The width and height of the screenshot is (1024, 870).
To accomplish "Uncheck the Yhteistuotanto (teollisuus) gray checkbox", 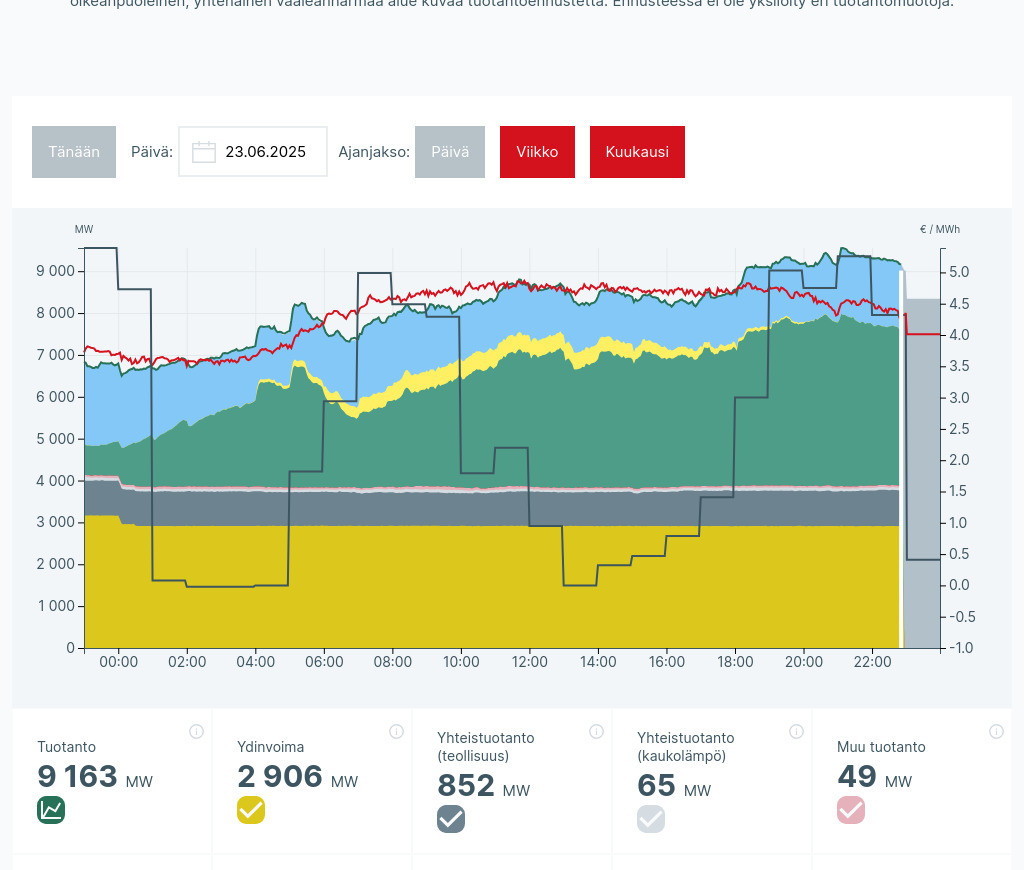I will 451,819.
